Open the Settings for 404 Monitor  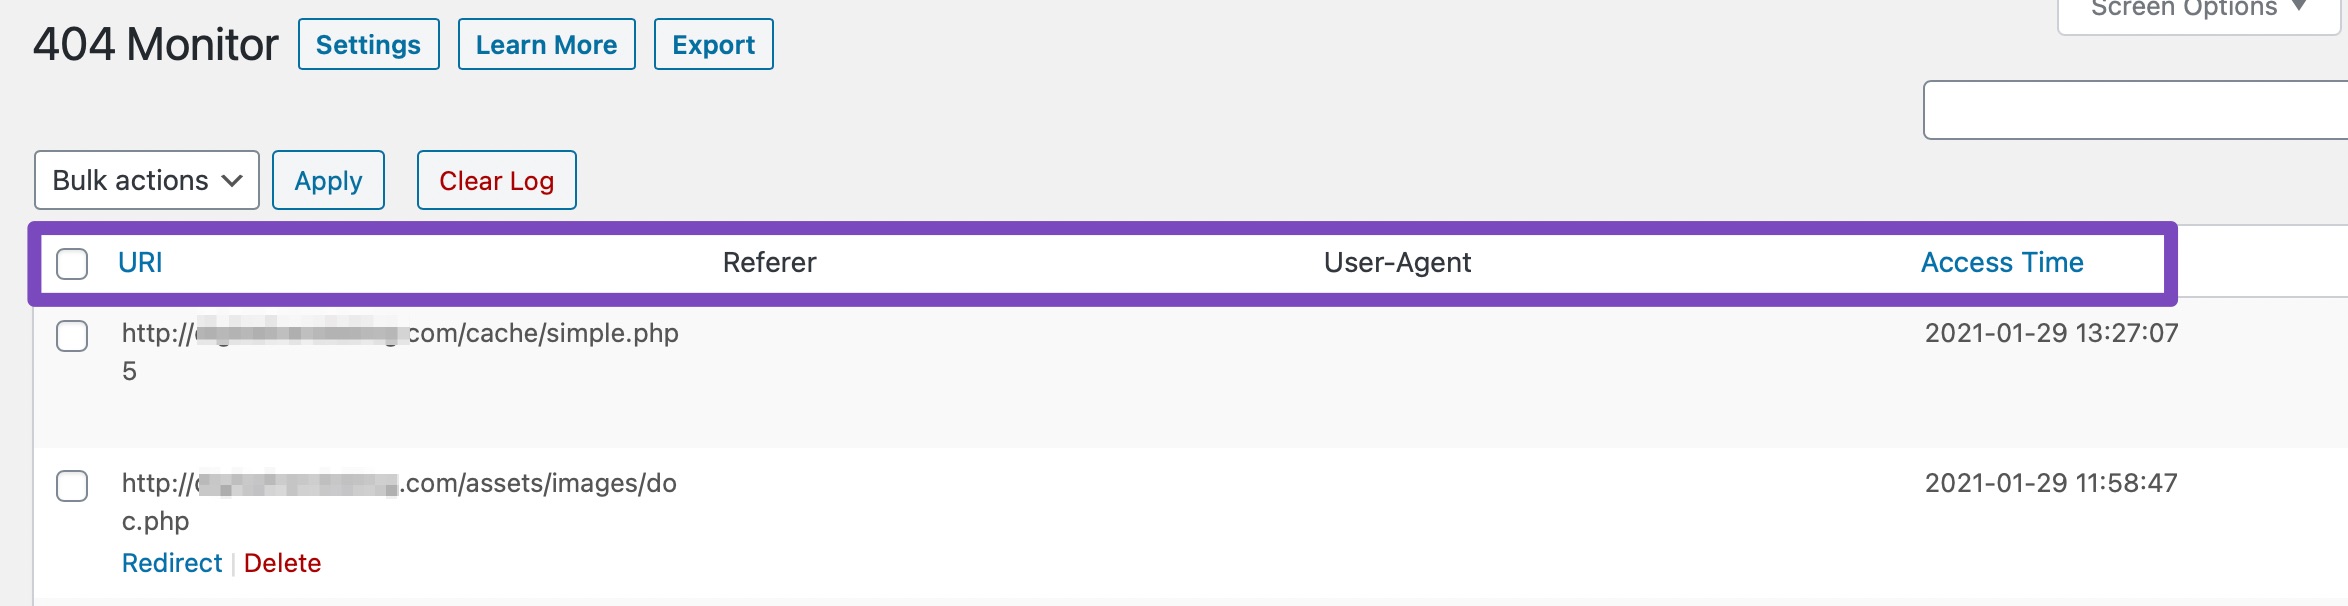point(368,45)
